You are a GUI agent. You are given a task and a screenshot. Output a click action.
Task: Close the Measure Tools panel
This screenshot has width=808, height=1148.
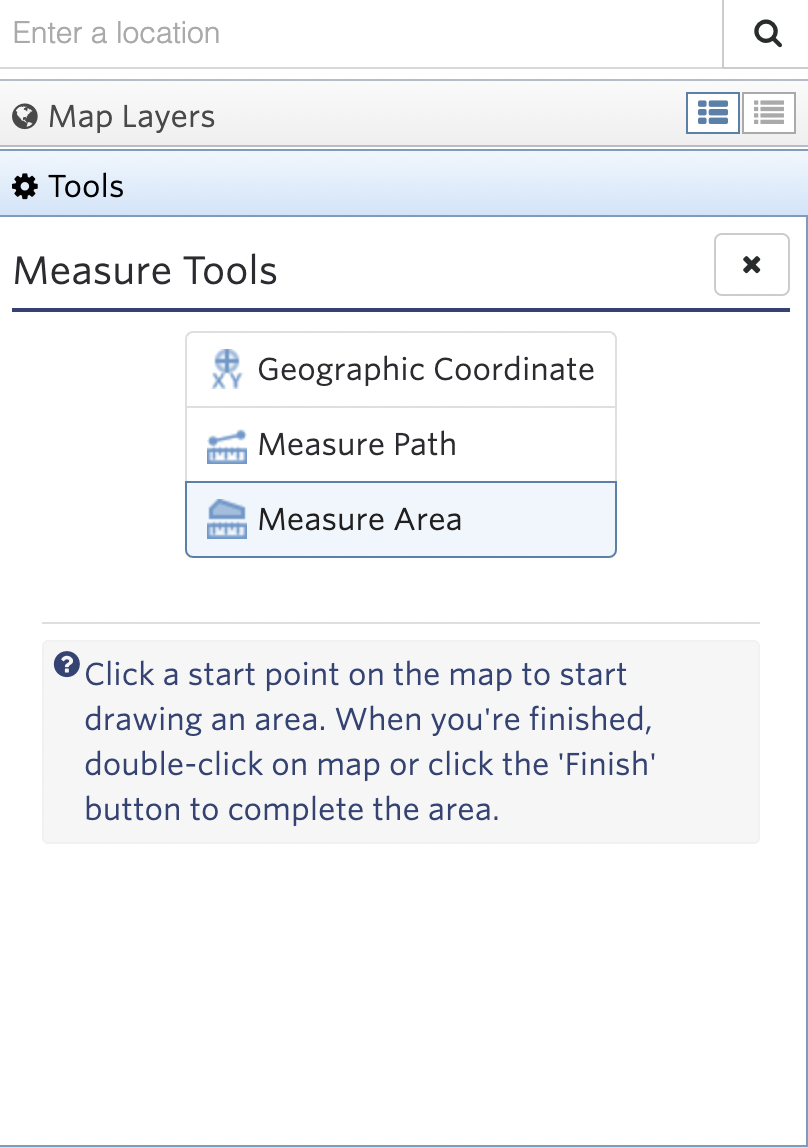[751, 263]
